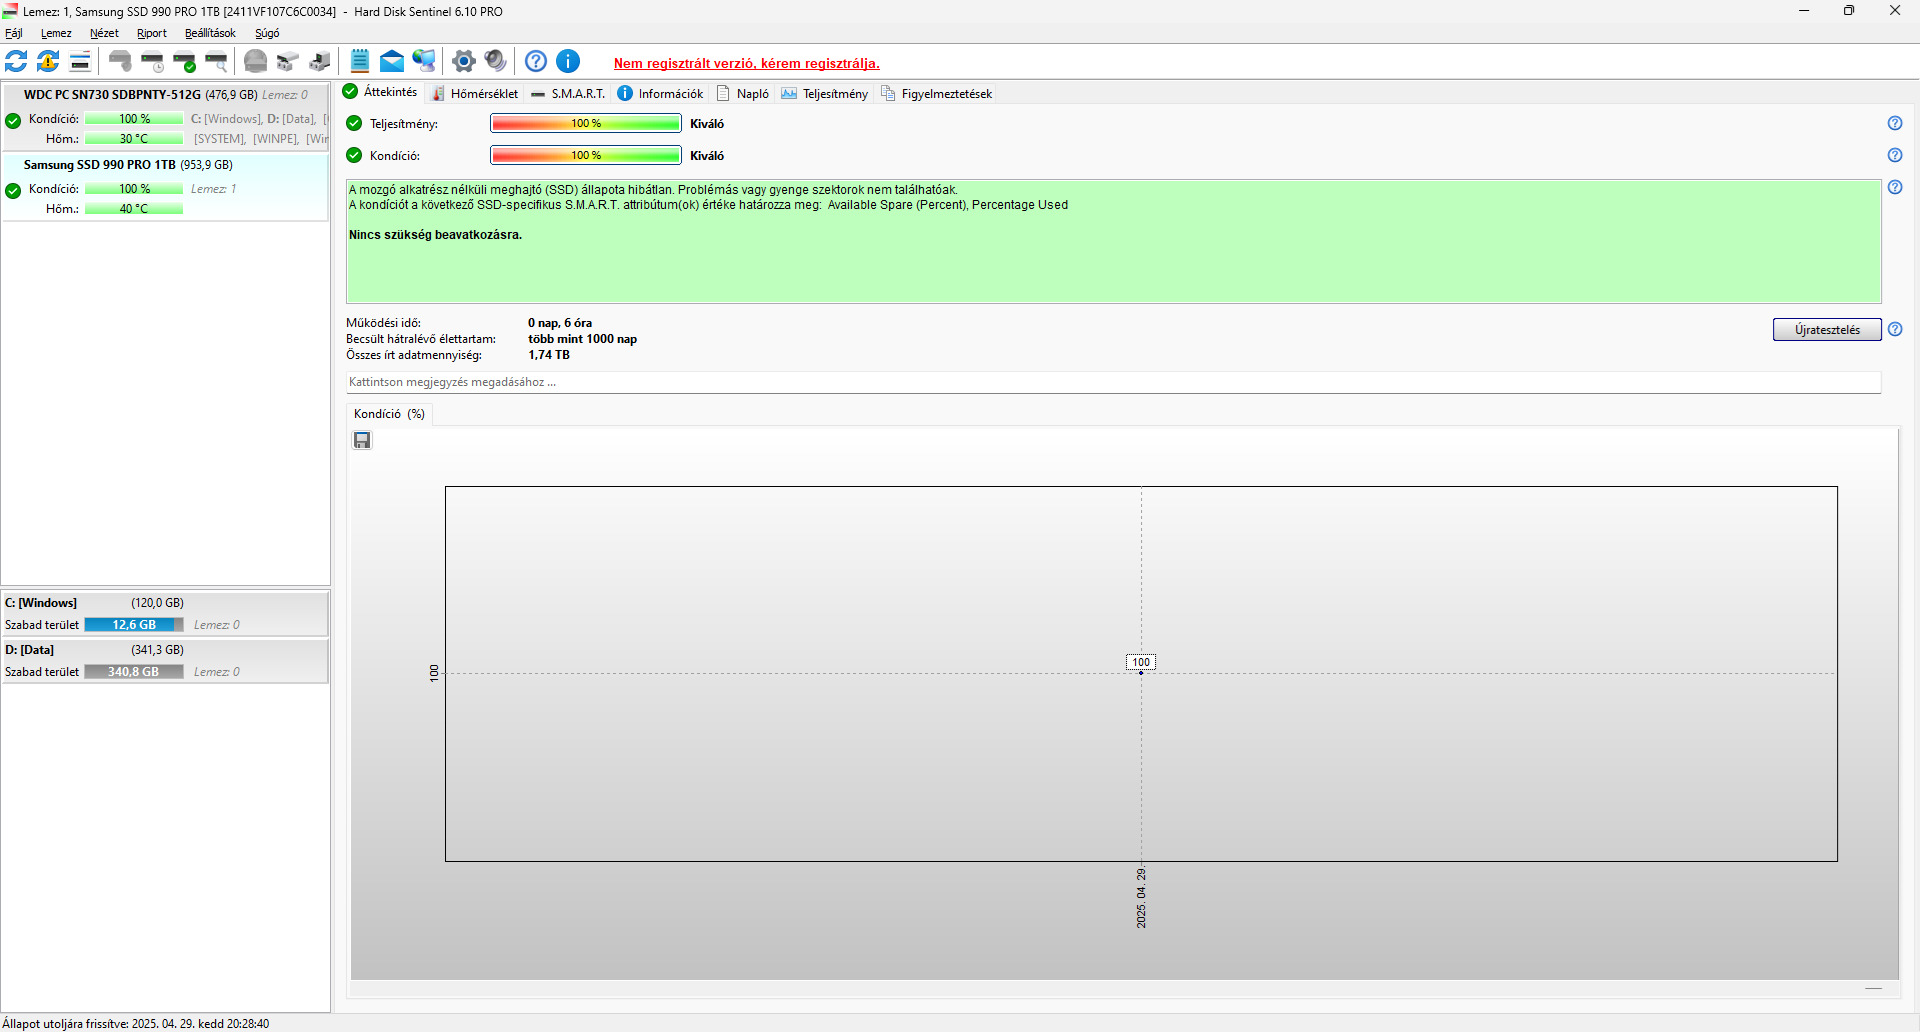Viewport: 1920px width, 1032px height.
Task: Click the disk icon with magnifying glass
Action: pos(216,61)
